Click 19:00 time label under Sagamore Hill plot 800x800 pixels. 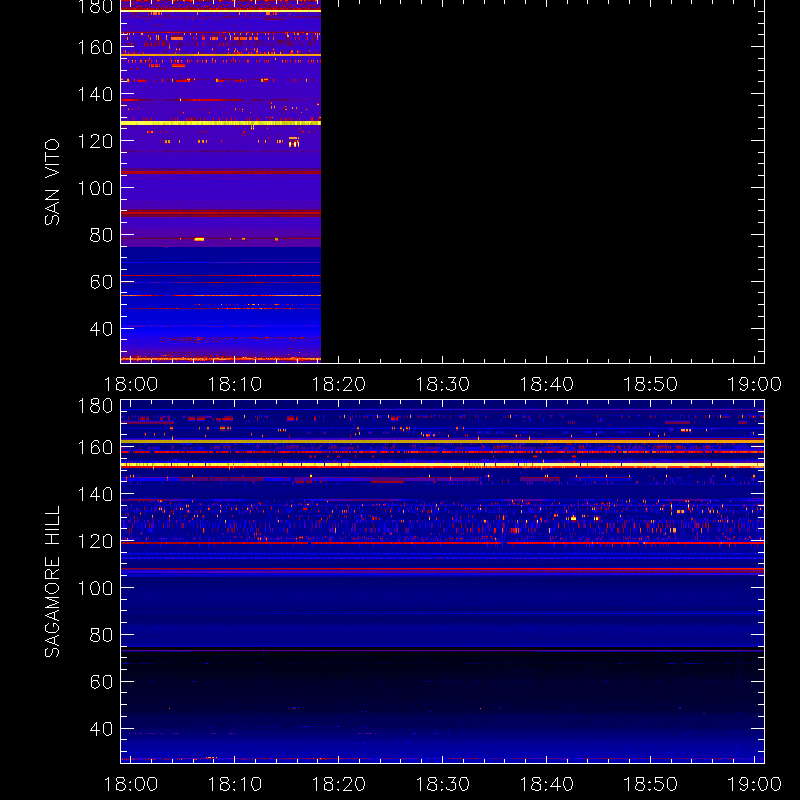pos(754,784)
